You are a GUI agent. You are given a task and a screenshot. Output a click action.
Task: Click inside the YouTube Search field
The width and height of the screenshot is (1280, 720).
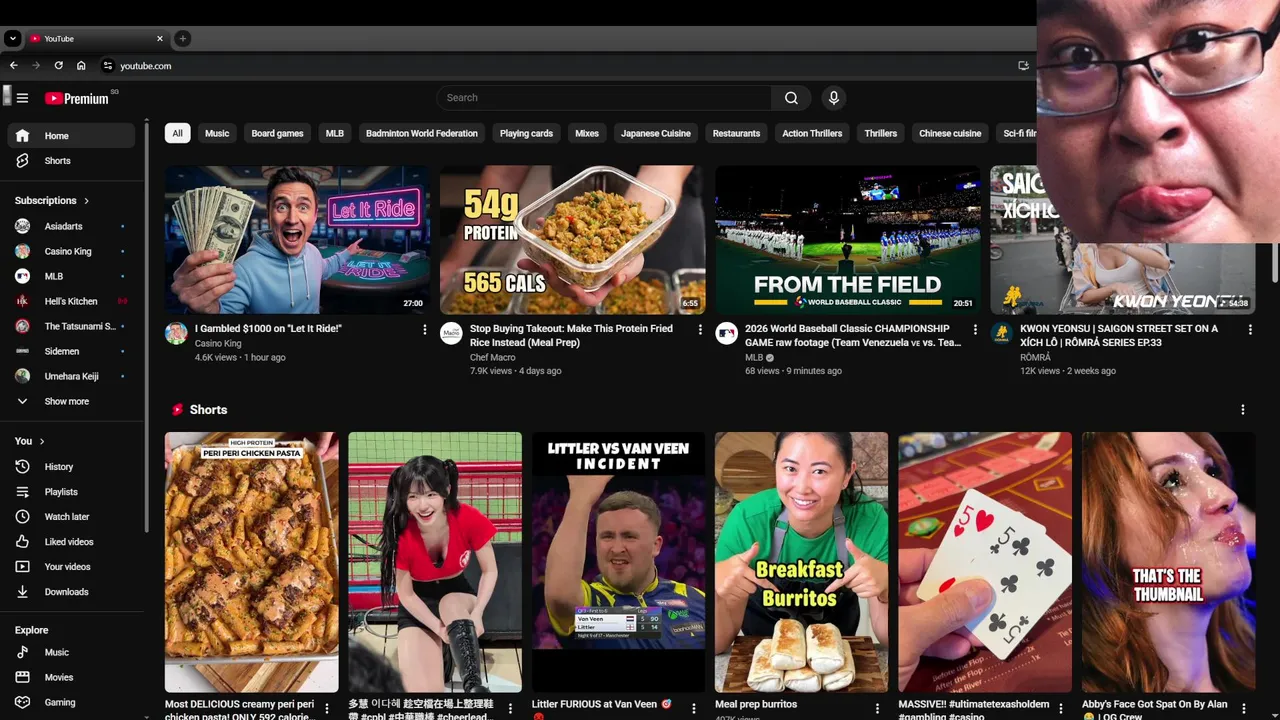(x=604, y=98)
